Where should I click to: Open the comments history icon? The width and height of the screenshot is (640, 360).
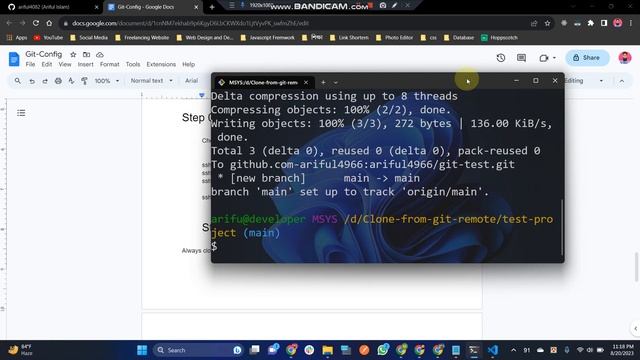tap(521, 58)
